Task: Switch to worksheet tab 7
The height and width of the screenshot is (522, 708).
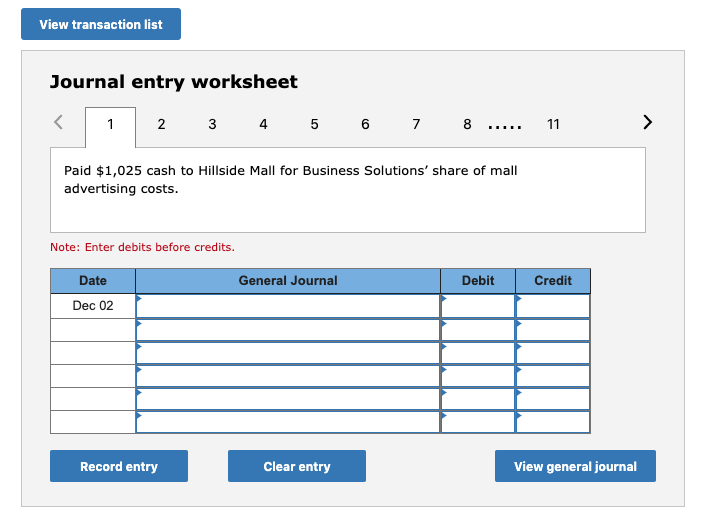Action: coord(416,124)
